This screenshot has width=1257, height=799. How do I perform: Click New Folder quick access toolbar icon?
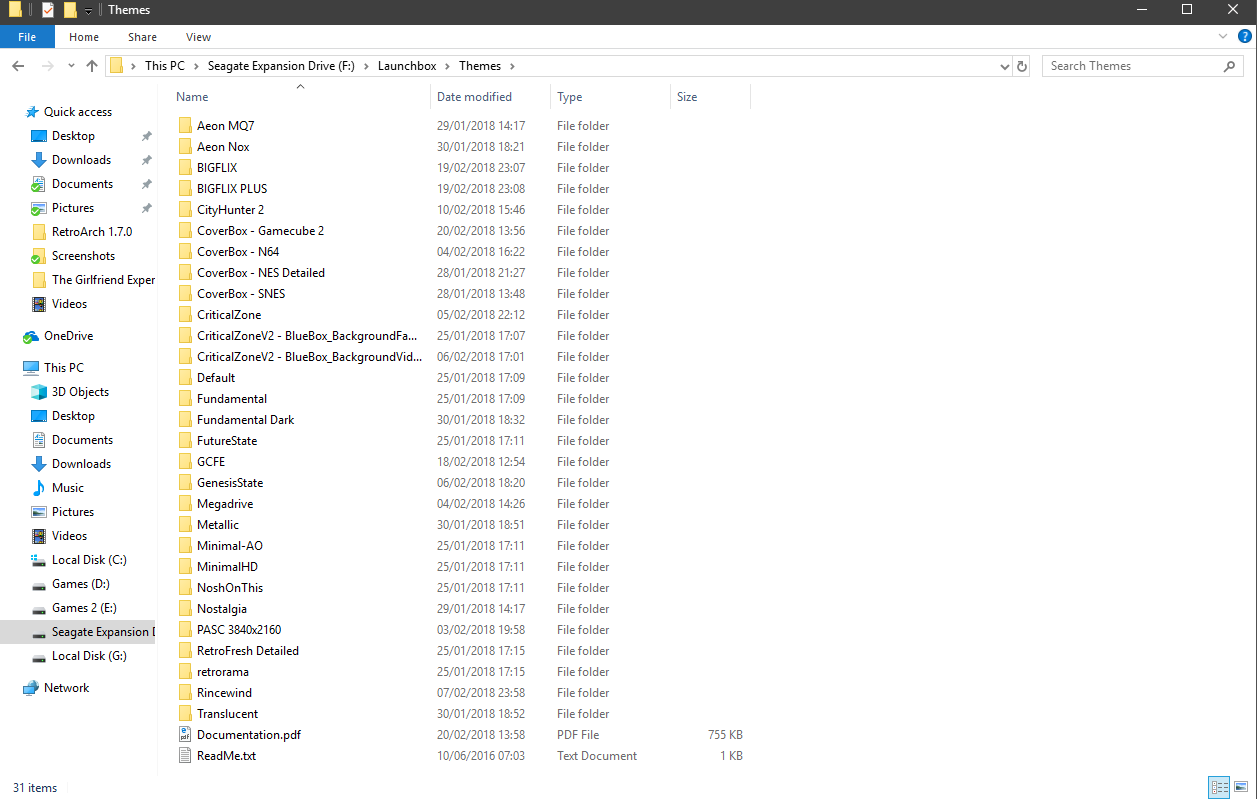[70, 10]
